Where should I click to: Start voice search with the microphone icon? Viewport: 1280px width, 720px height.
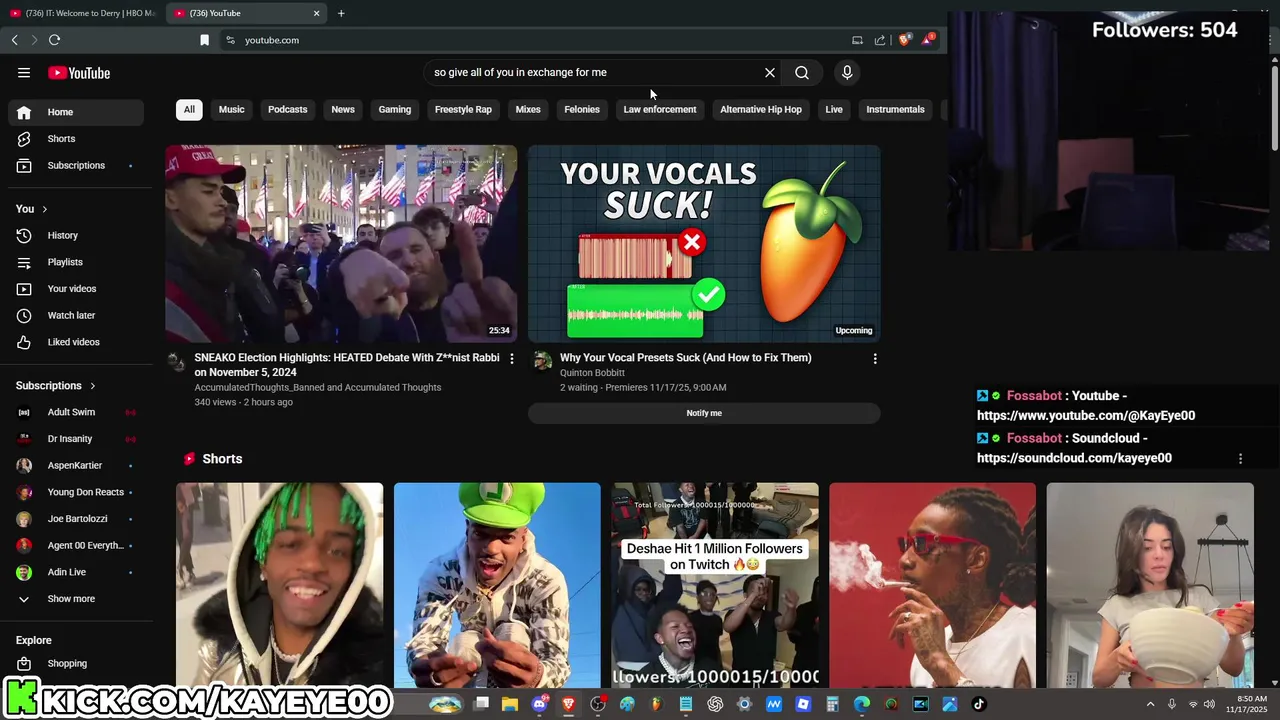(847, 73)
